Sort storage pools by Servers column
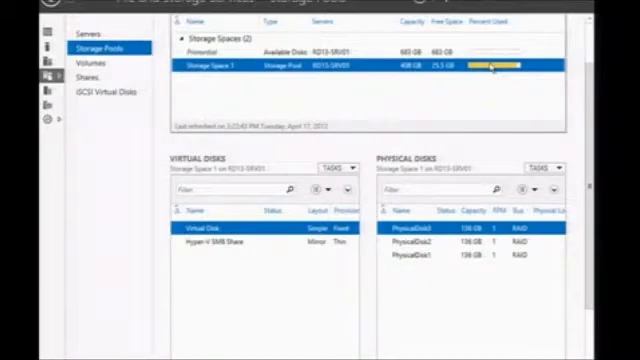The width and height of the screenshot is (640, 360). pyautogui.click(x=322, y=21)
